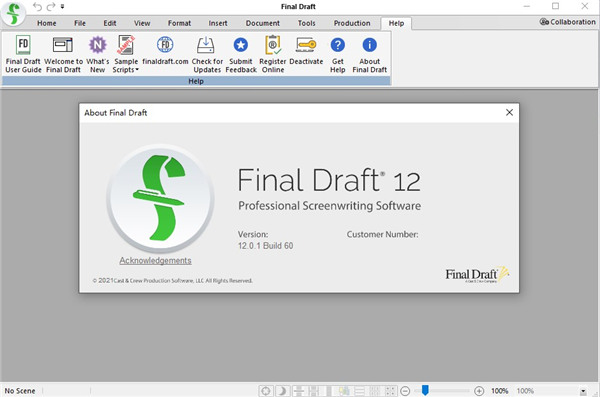Open the Format tab
Viewport: 600px width, 397px height.
pos(179,23)
